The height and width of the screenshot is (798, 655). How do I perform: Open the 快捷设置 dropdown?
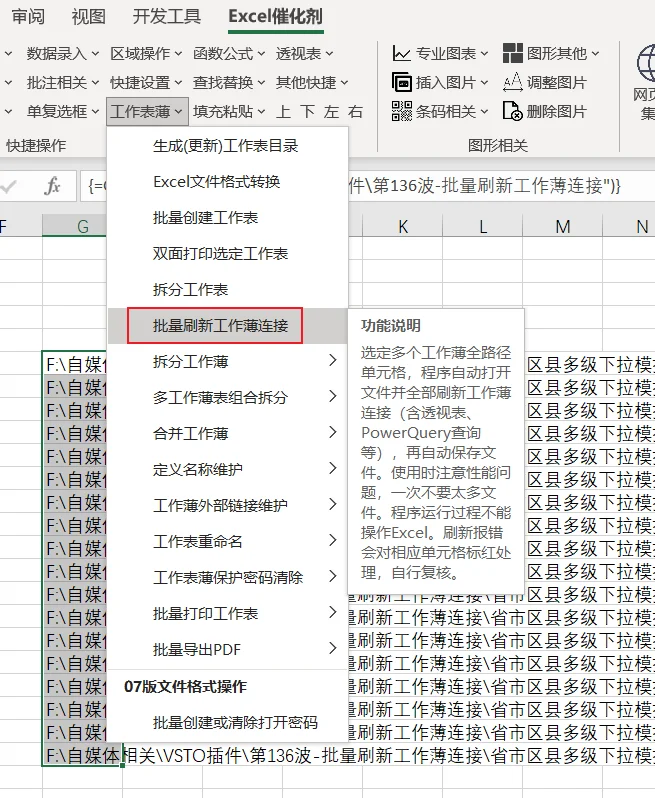pyautogui.click(x=146, y=82)
